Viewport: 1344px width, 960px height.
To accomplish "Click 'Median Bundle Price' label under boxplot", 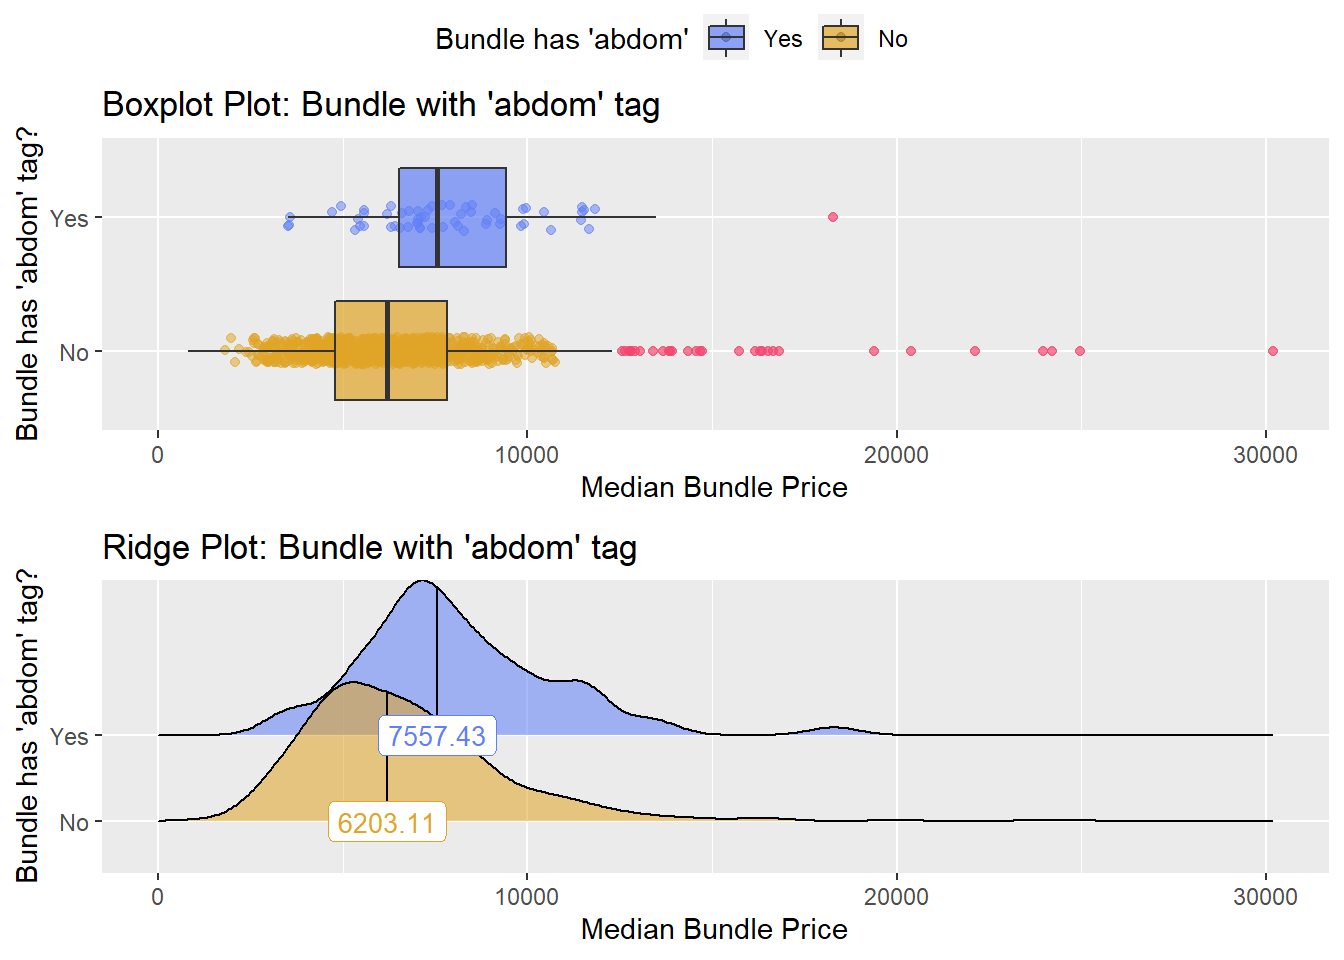I will point(714,487).
